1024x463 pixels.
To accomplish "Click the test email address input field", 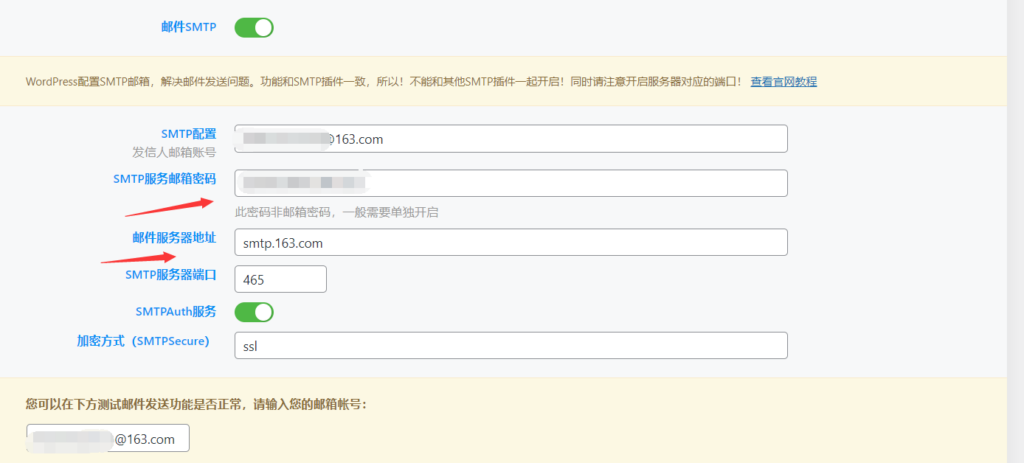I will point(108,438).
